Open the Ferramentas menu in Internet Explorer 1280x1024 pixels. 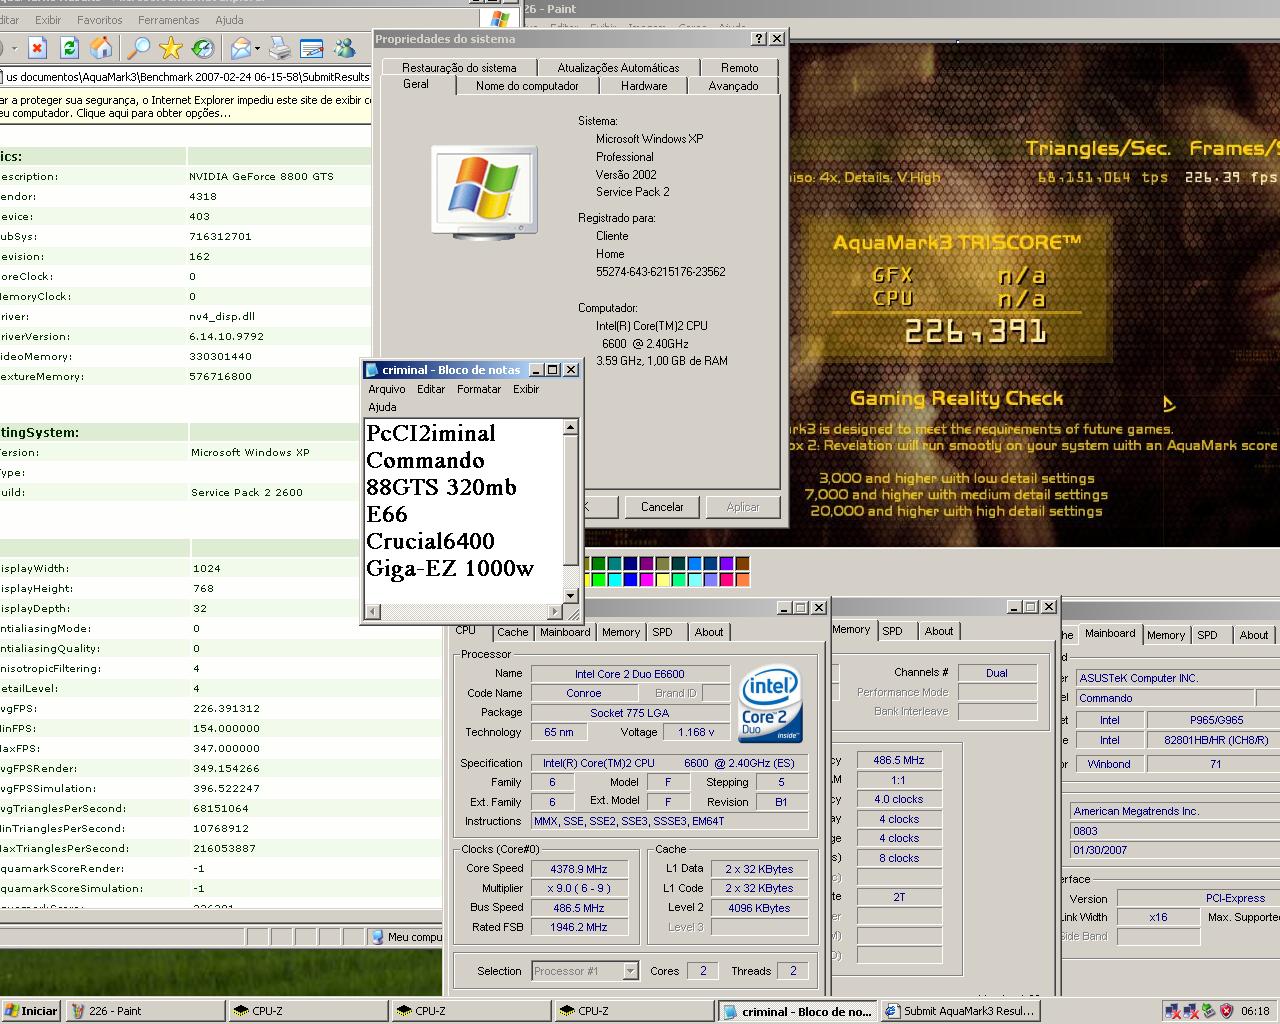(x=168, y=20)
